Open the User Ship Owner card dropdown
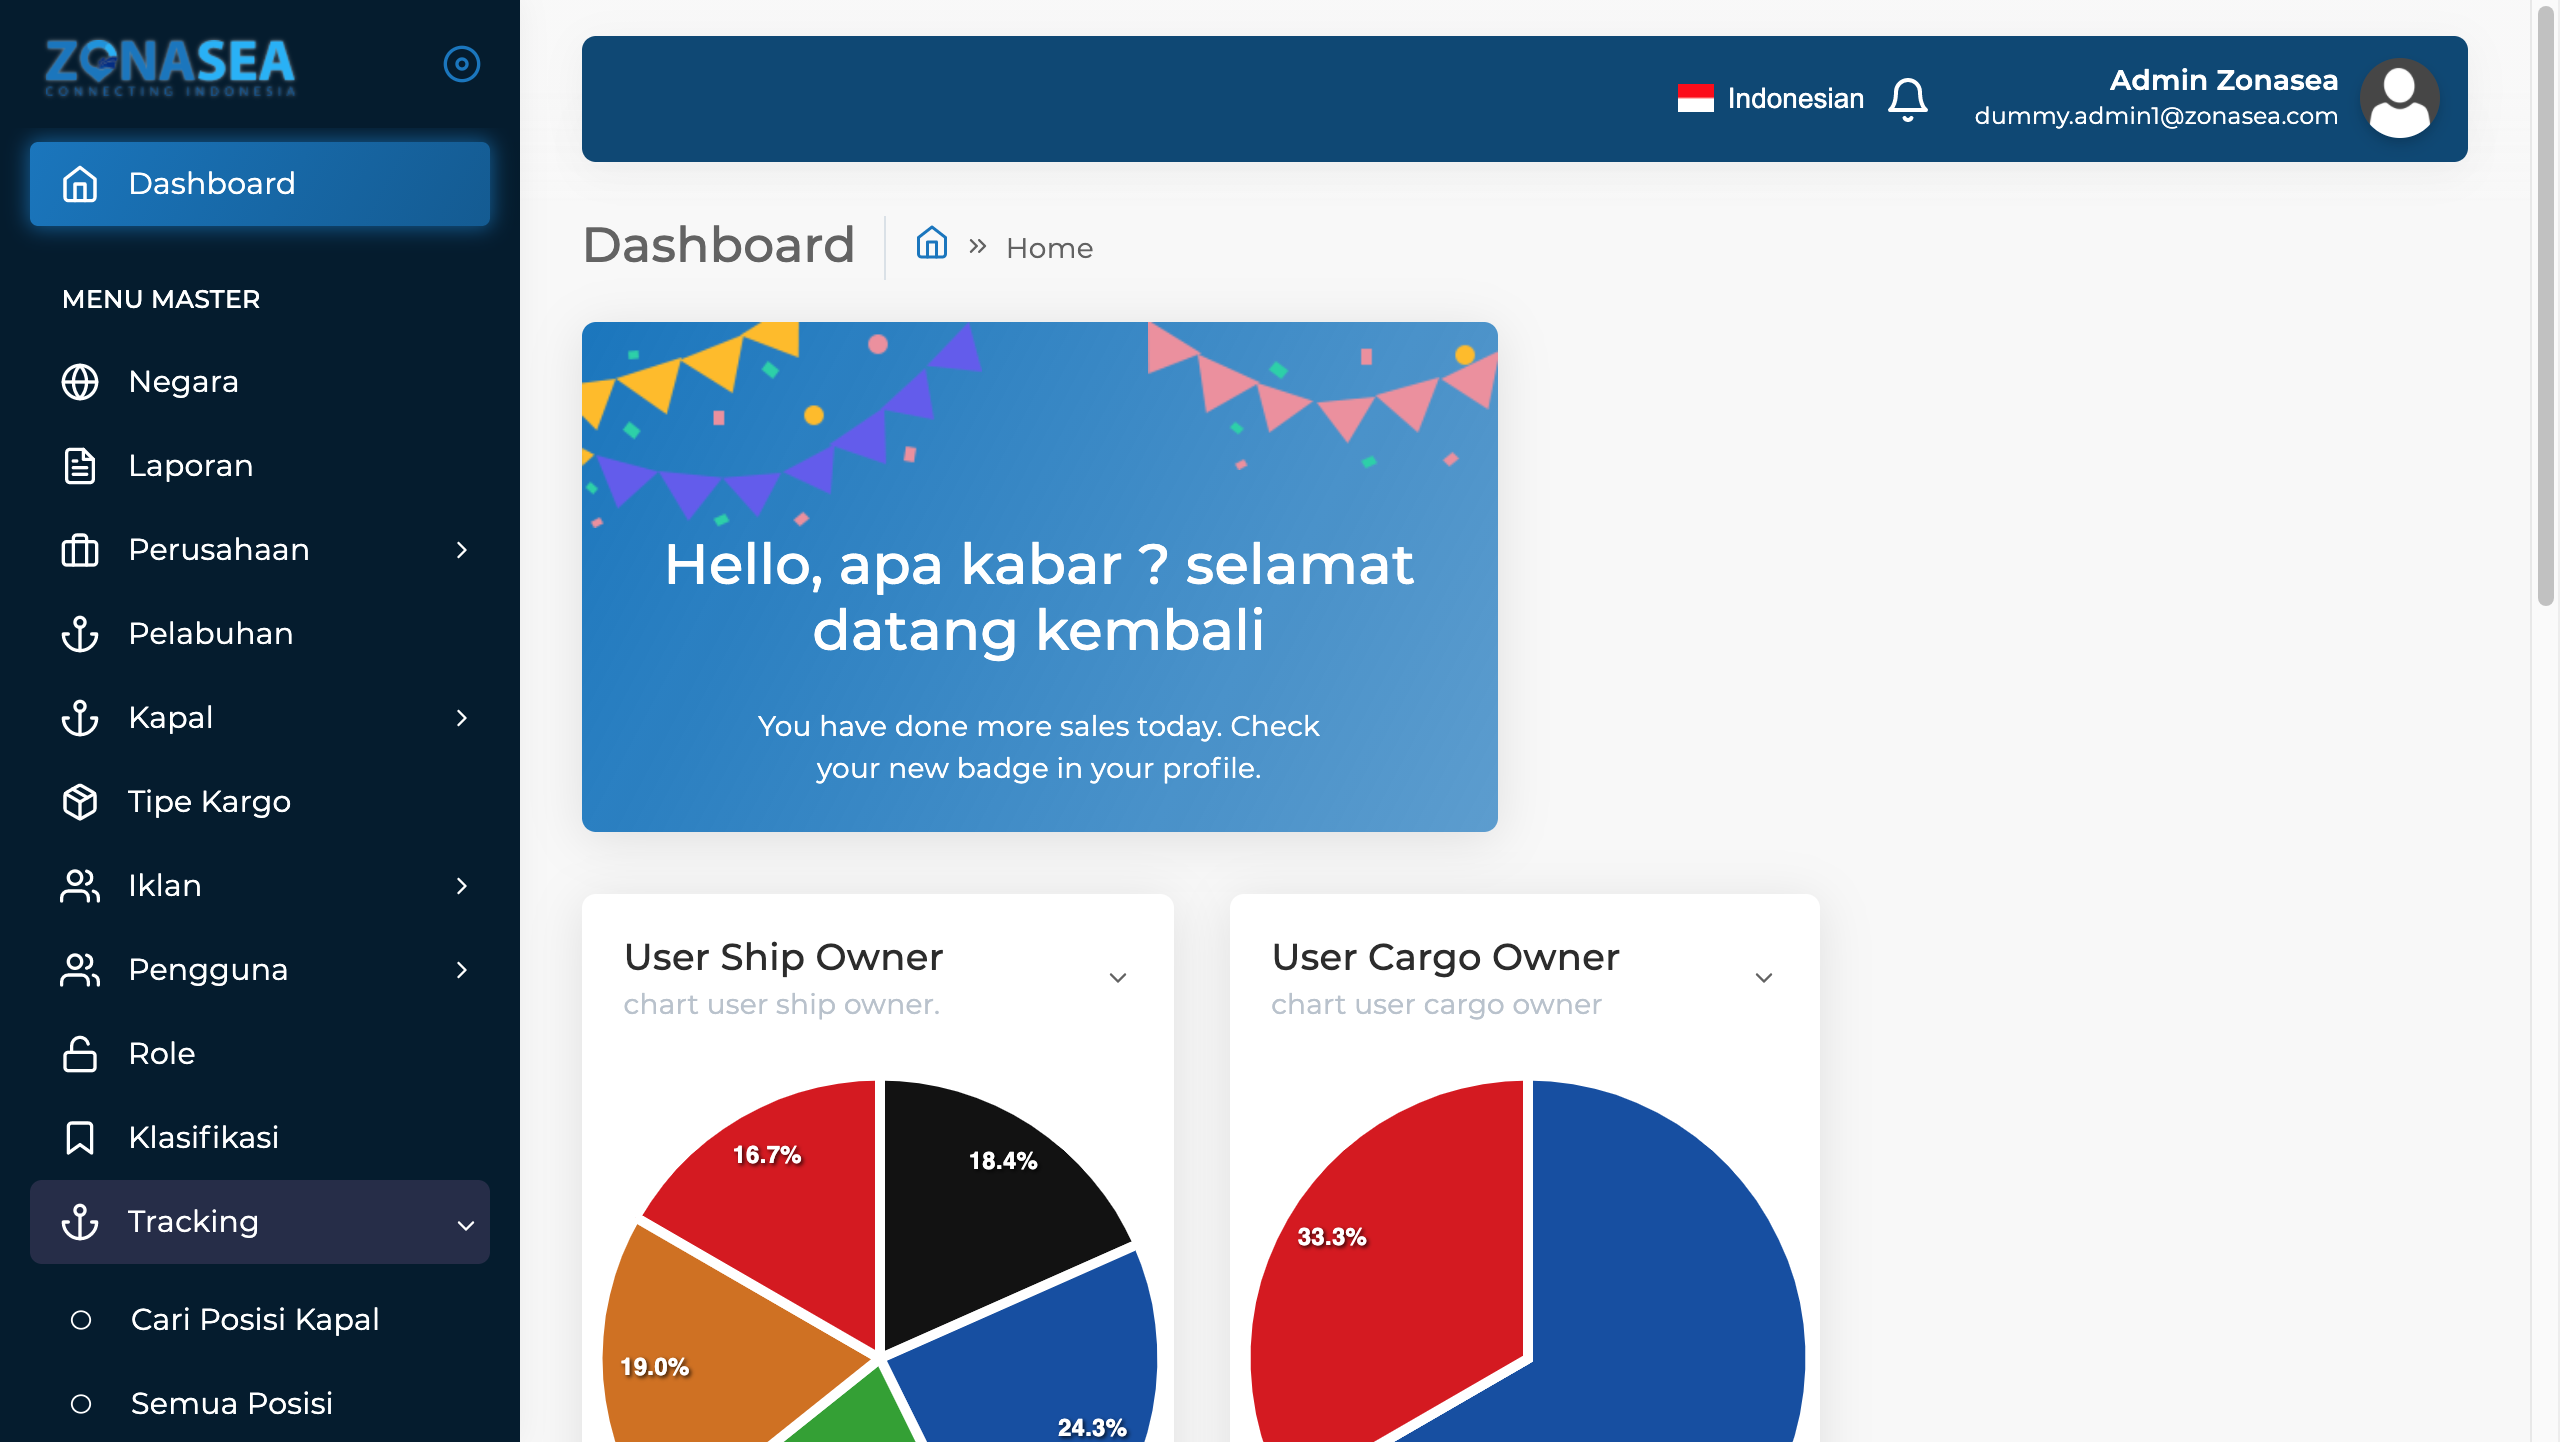Viewport: 2560px width, 1442px height. pyautogui.click(x=1118, y=978)
